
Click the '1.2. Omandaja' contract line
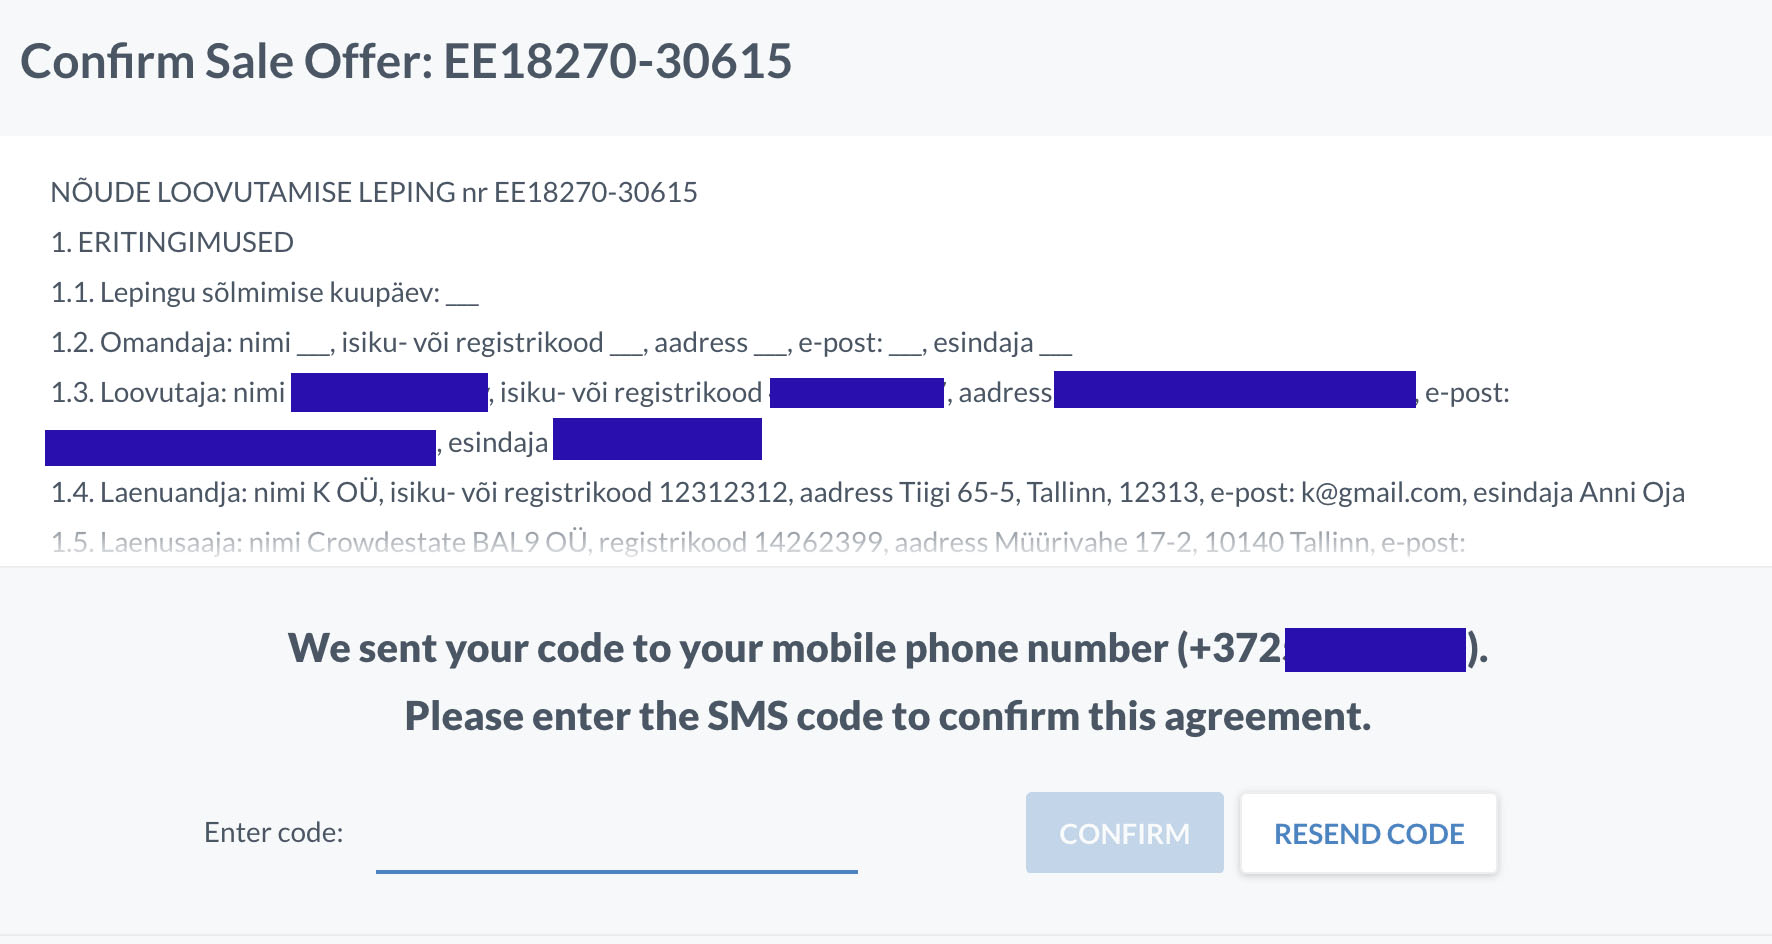coord(561,342)
